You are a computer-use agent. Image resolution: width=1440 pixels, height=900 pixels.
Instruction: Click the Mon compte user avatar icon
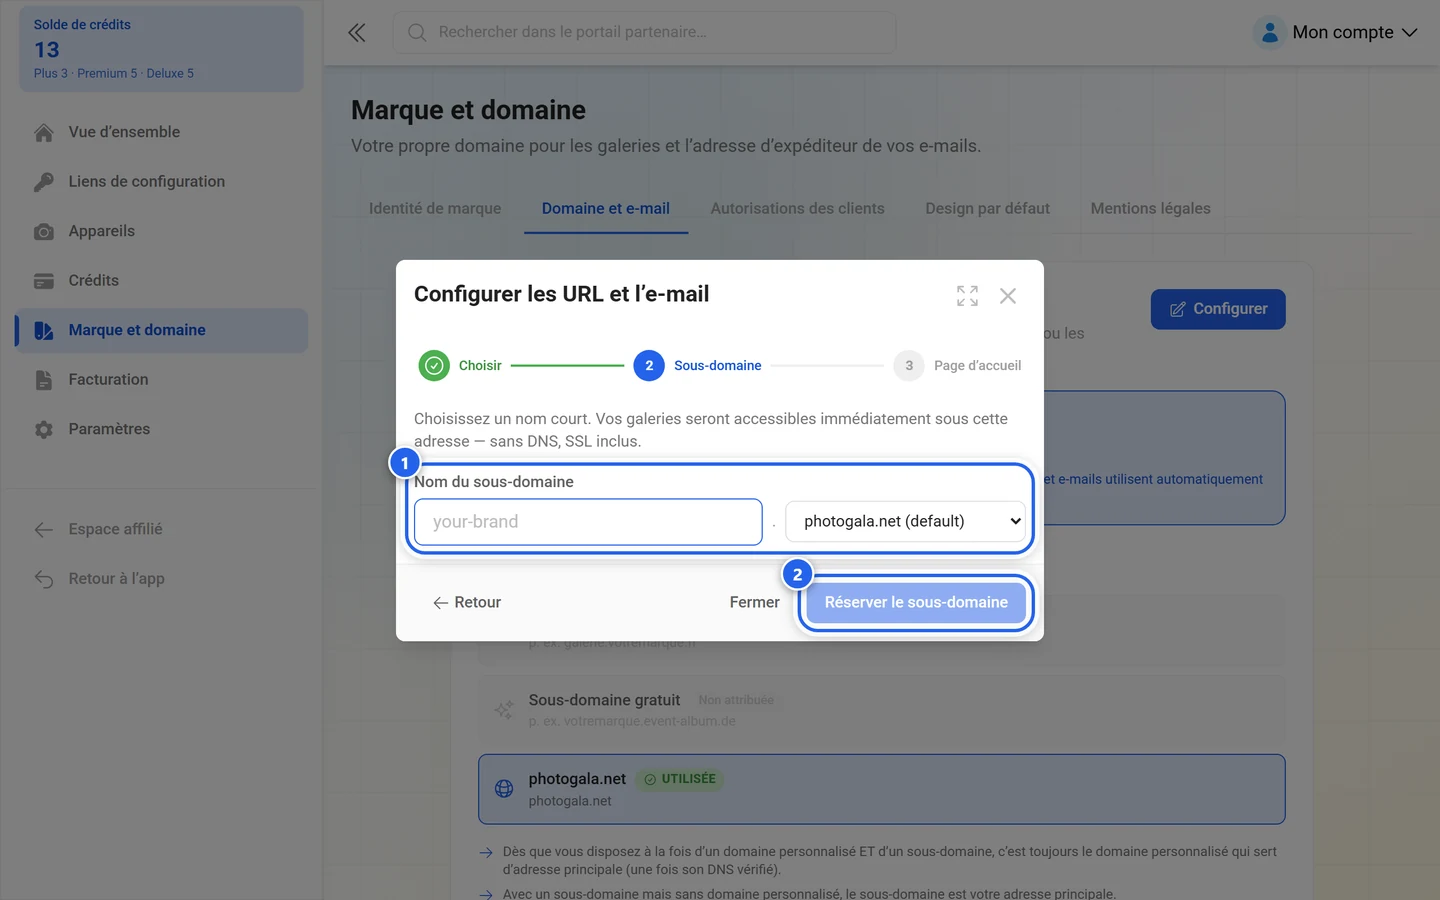[x=1269, y=33]
